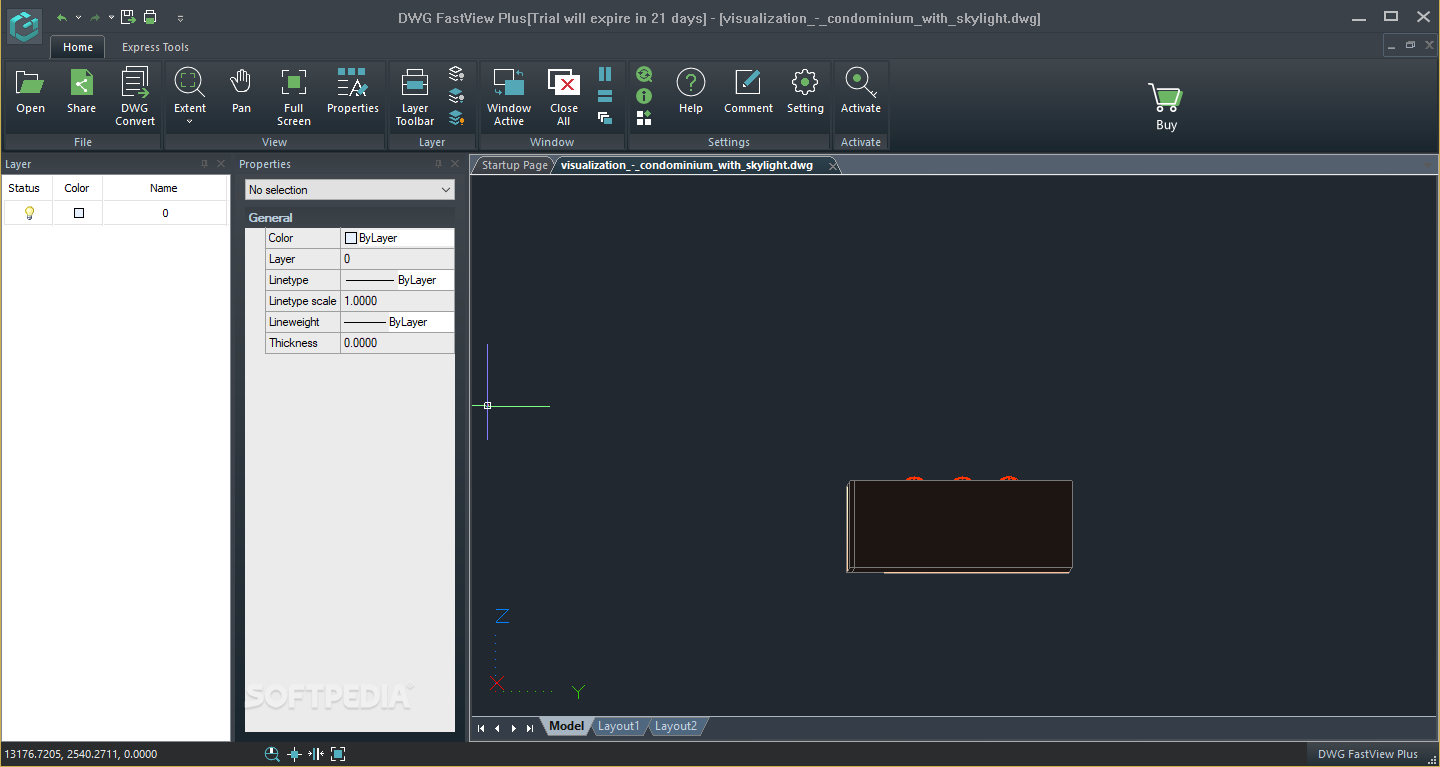Image resolution: width=1440 pixels, height=767 pixels.
Task: Toggle the Layer panel pin
Action: 205,164
